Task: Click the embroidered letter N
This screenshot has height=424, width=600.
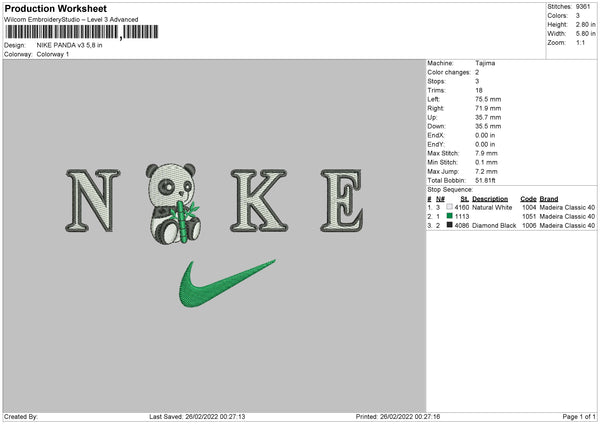Action: tap(93, 201)
